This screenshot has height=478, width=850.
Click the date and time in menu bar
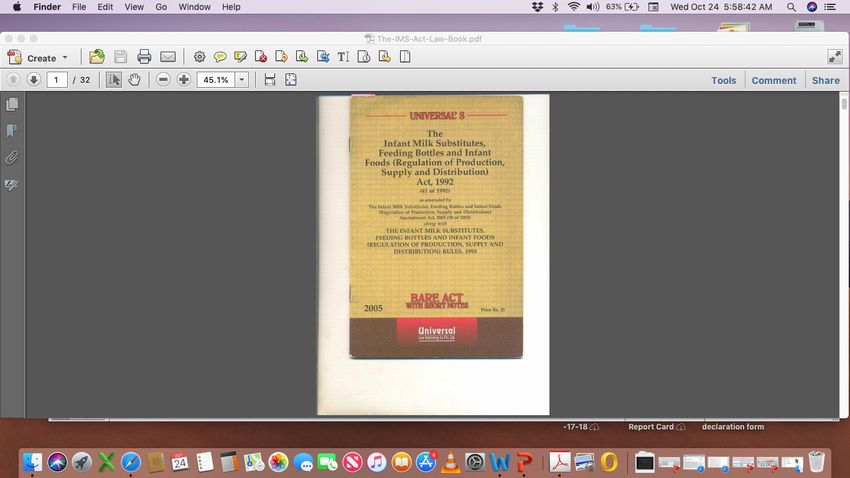721,7
